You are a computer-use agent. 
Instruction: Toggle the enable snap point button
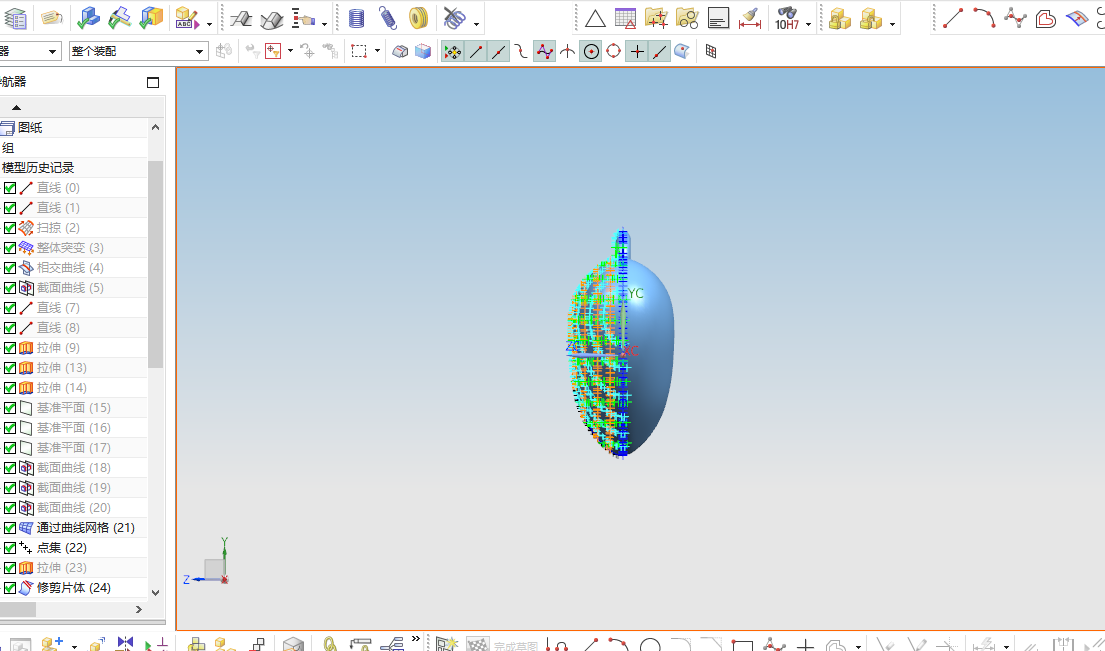(452, 51)
